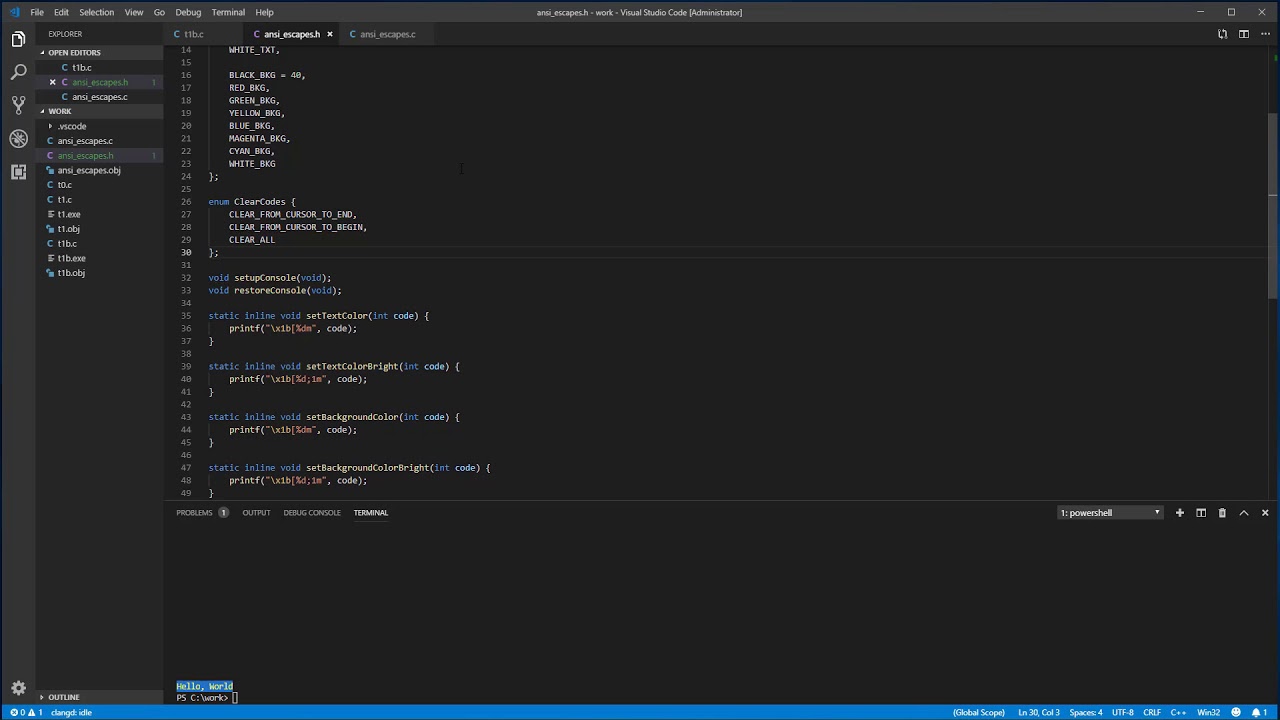Split the terminal panel
The width and height of the screenshot is (1280, 720).
pyautogui.click(x=1201, y=513)
